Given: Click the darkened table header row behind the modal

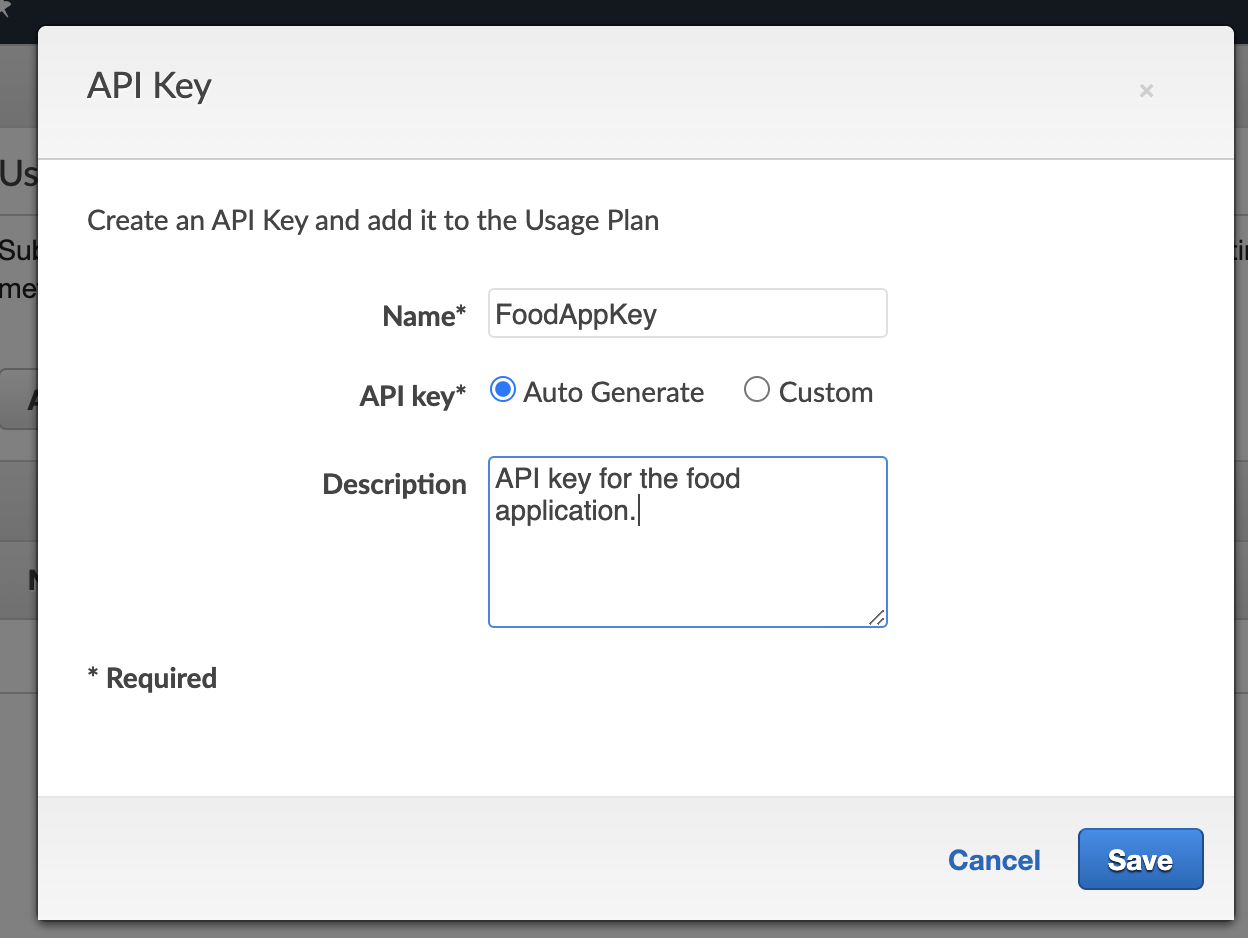Looking at the screenshot, I should 20,580.
